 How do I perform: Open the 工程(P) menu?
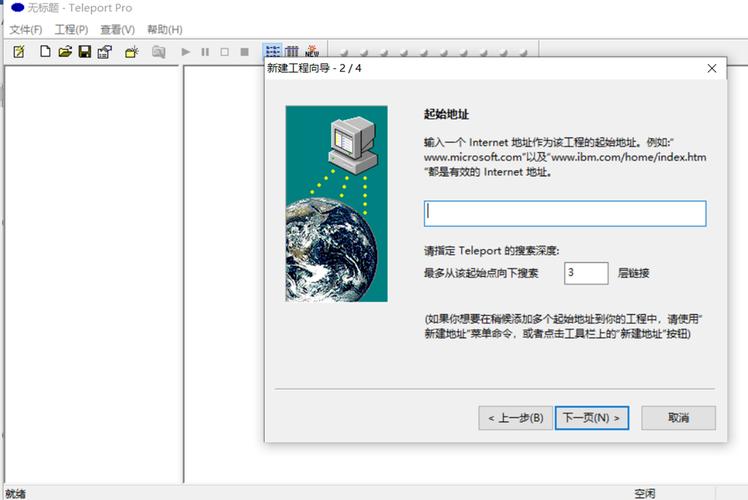72,30
